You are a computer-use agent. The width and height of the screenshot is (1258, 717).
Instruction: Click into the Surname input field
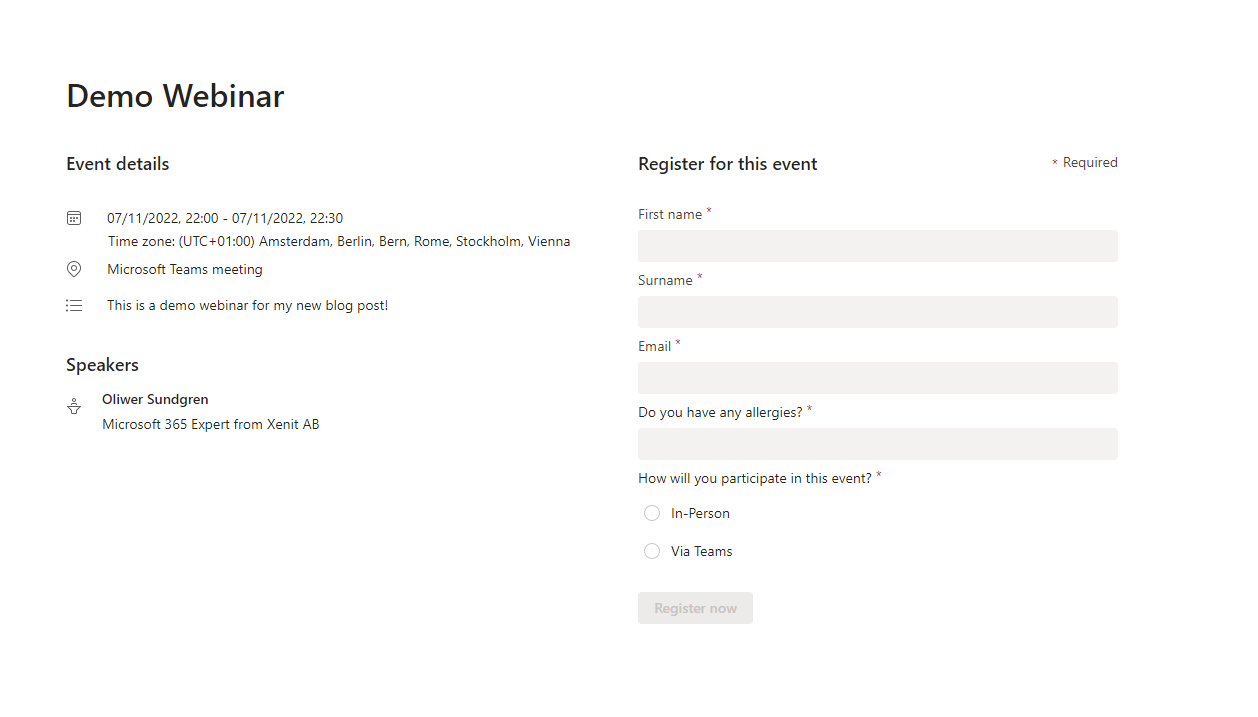tap(877, 311)
